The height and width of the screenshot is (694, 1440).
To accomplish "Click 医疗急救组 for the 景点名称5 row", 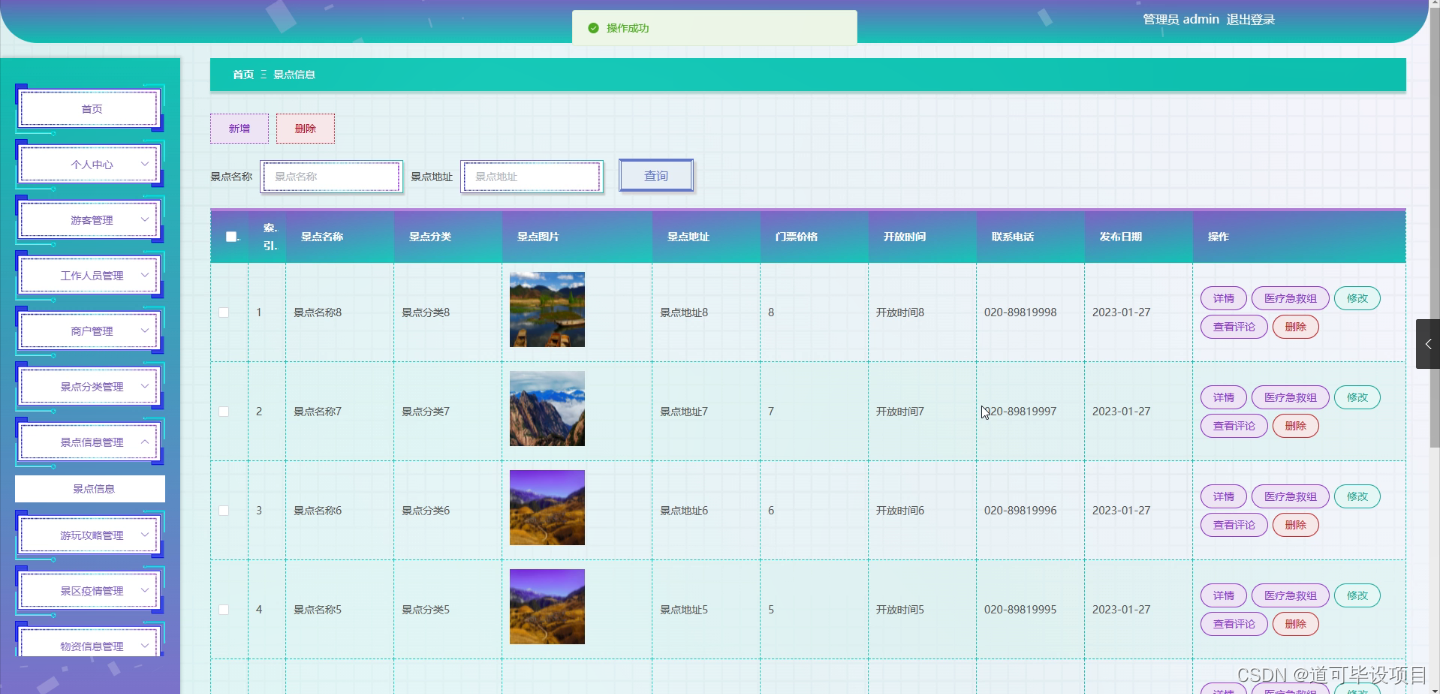I will click(1290, 595).
